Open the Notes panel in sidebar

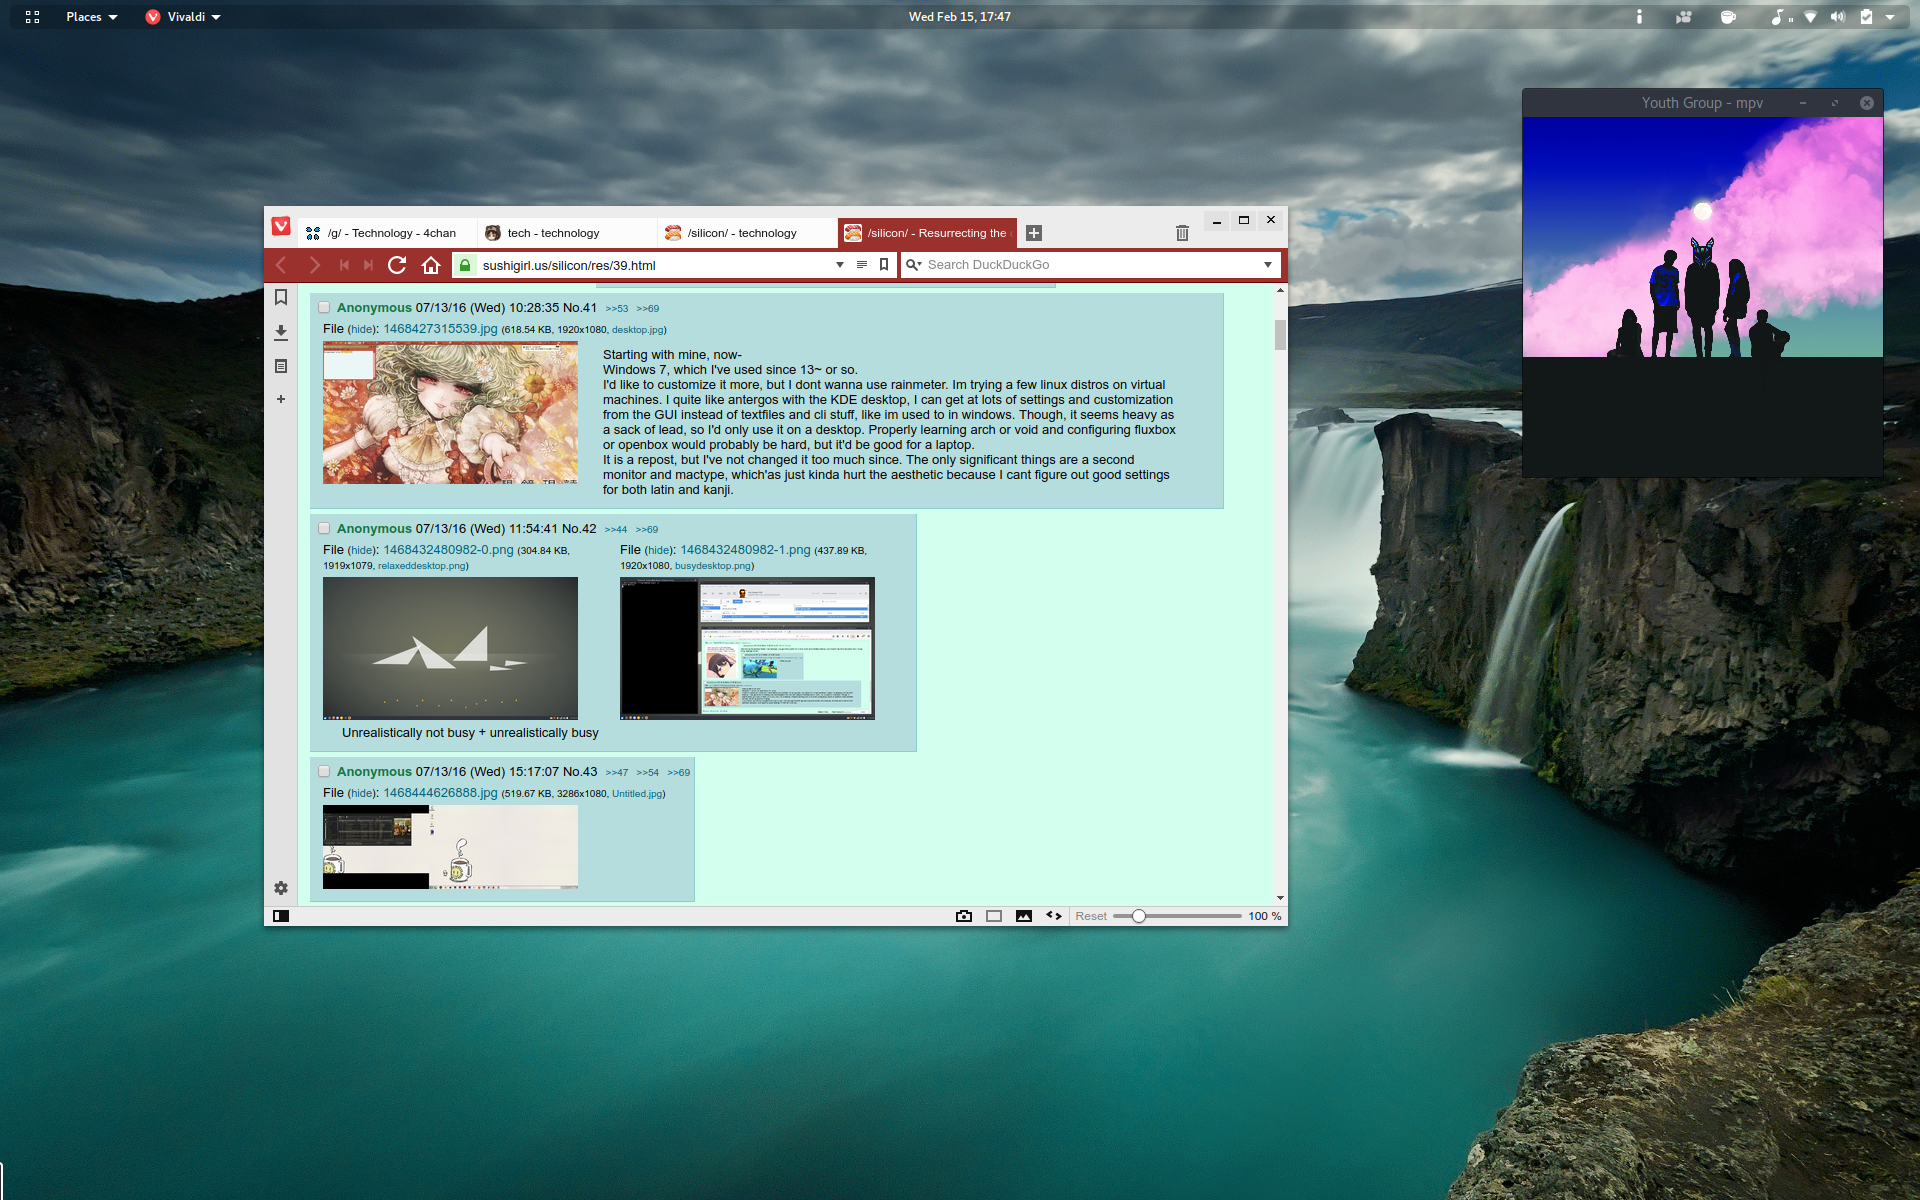point(281,366)
